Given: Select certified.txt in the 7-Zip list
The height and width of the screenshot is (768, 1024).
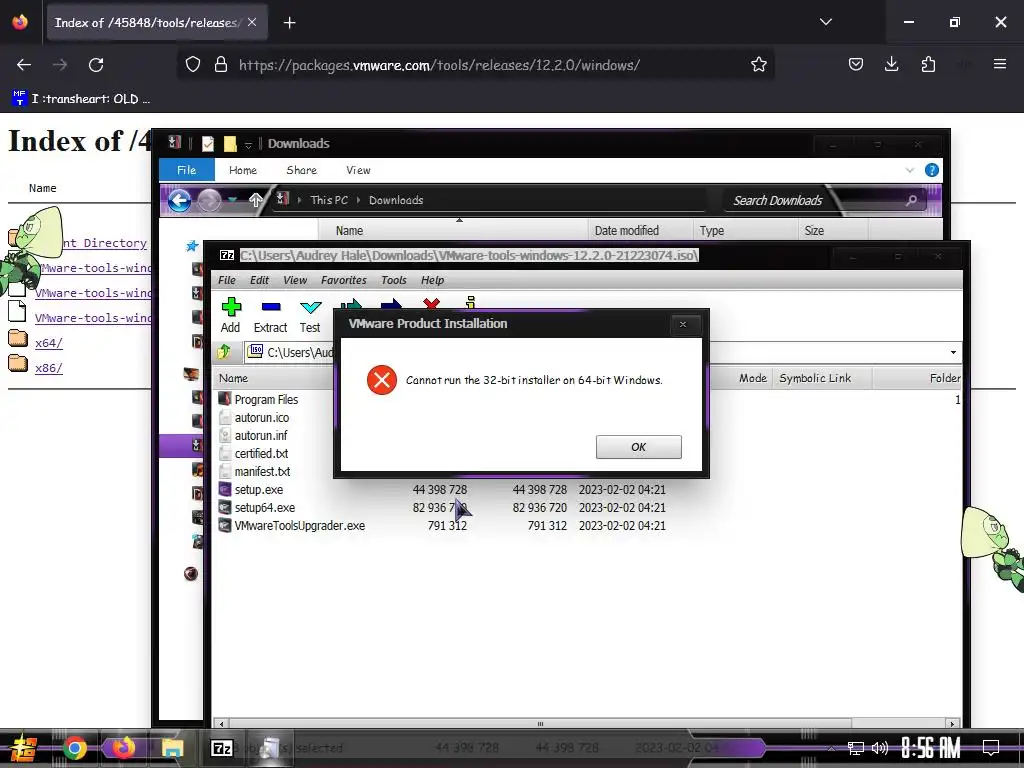Looking at the screenshot, I should coord(261,454).
